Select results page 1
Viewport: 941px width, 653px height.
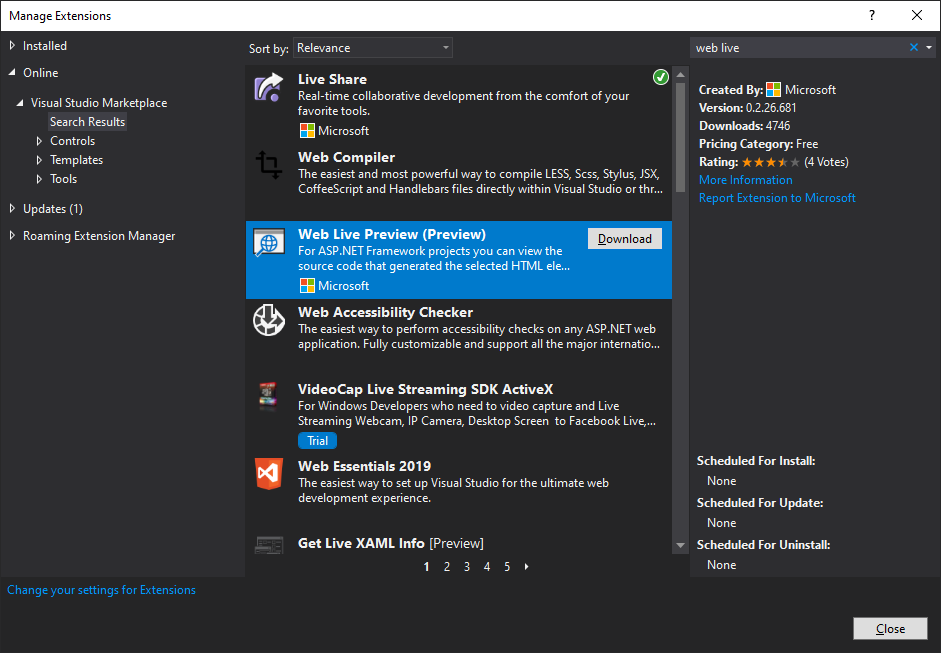coord(427,567)
